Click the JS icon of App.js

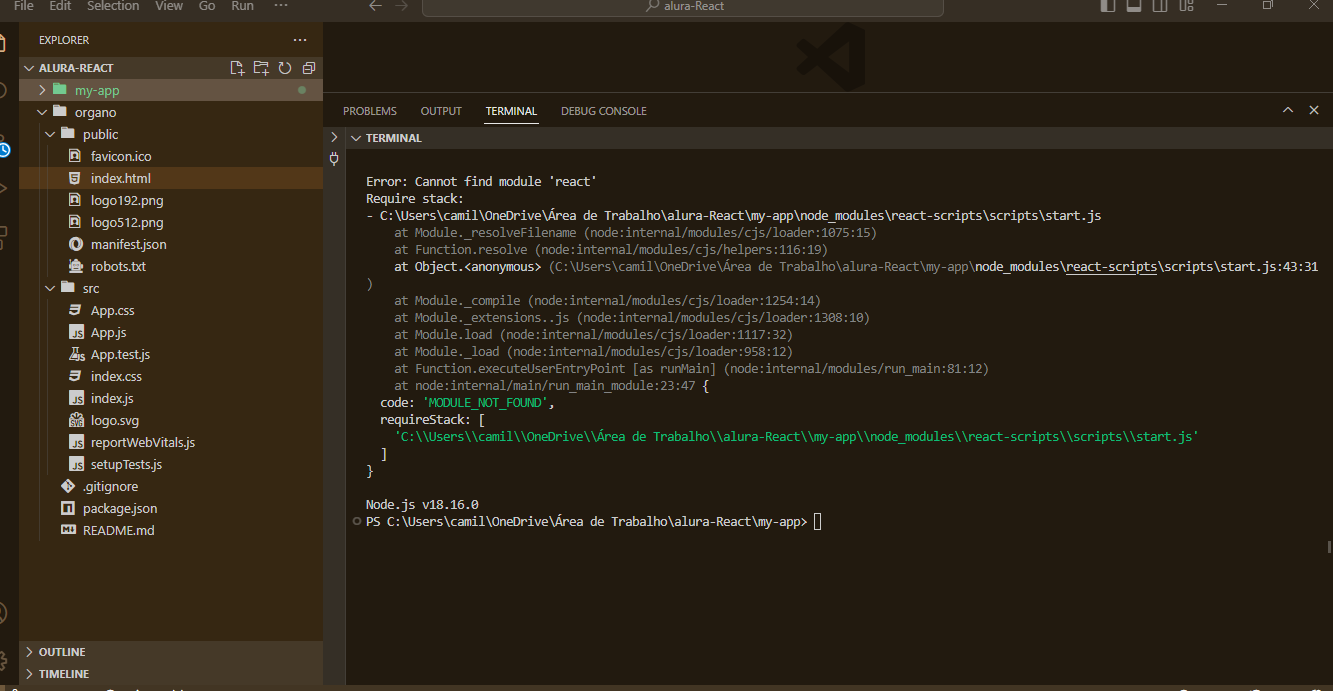click(75, 332)
